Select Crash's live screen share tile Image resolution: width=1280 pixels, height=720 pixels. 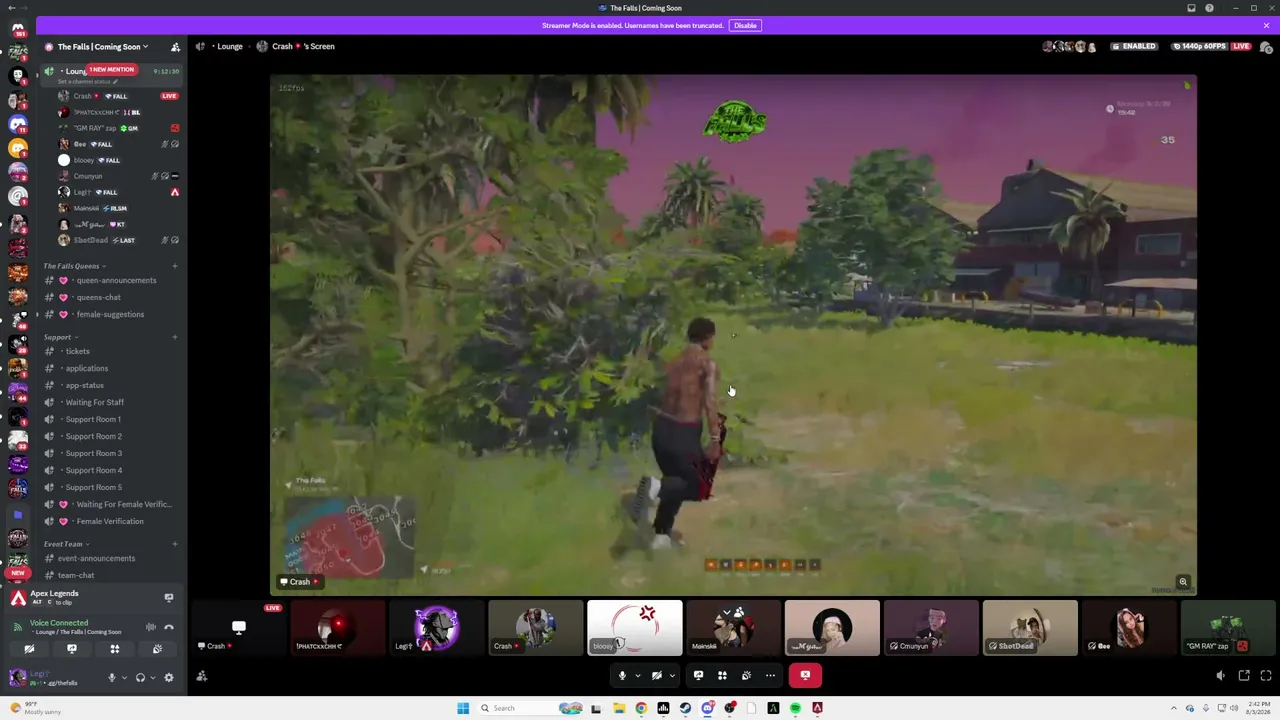pyautogui.click(x=239, y=628)
